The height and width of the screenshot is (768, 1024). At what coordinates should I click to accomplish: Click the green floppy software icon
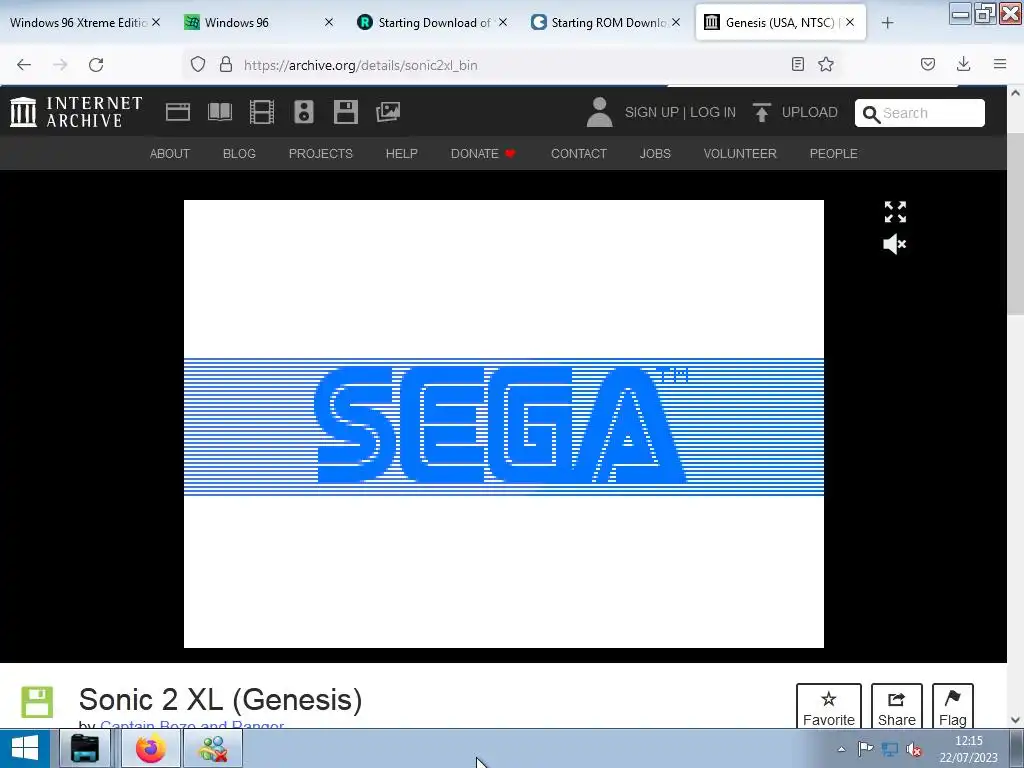(x=37, y=702)
